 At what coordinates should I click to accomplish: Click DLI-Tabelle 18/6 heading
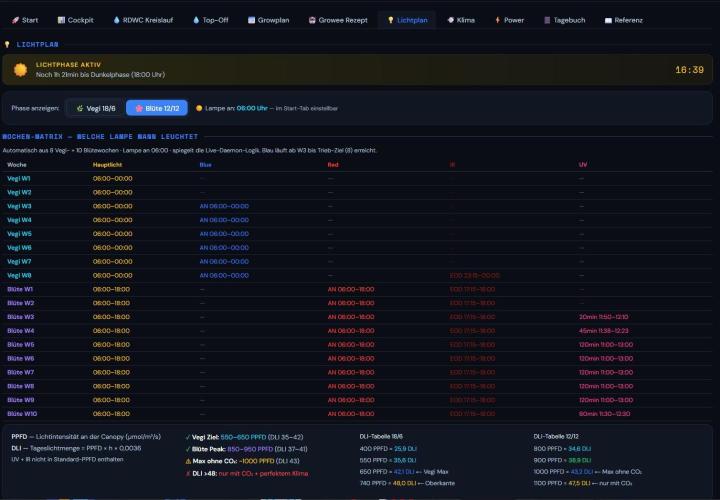coord(381,437)
